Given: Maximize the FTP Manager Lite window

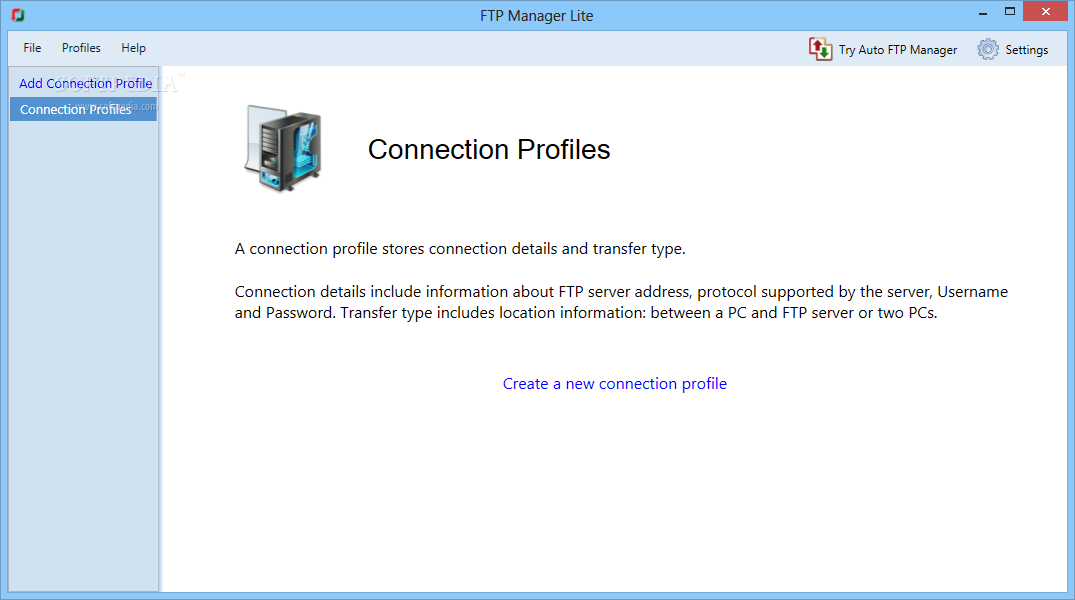Looking at the screenshot, I should tap(1009, 12).
